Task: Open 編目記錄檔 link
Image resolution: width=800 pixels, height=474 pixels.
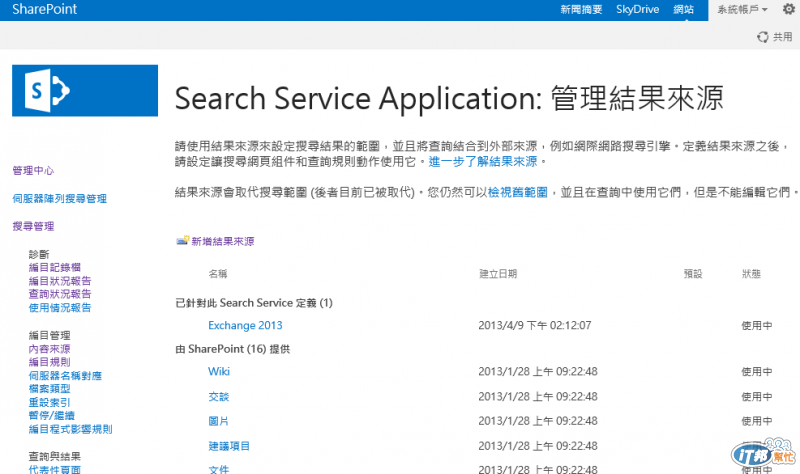Action: (55, 267)
